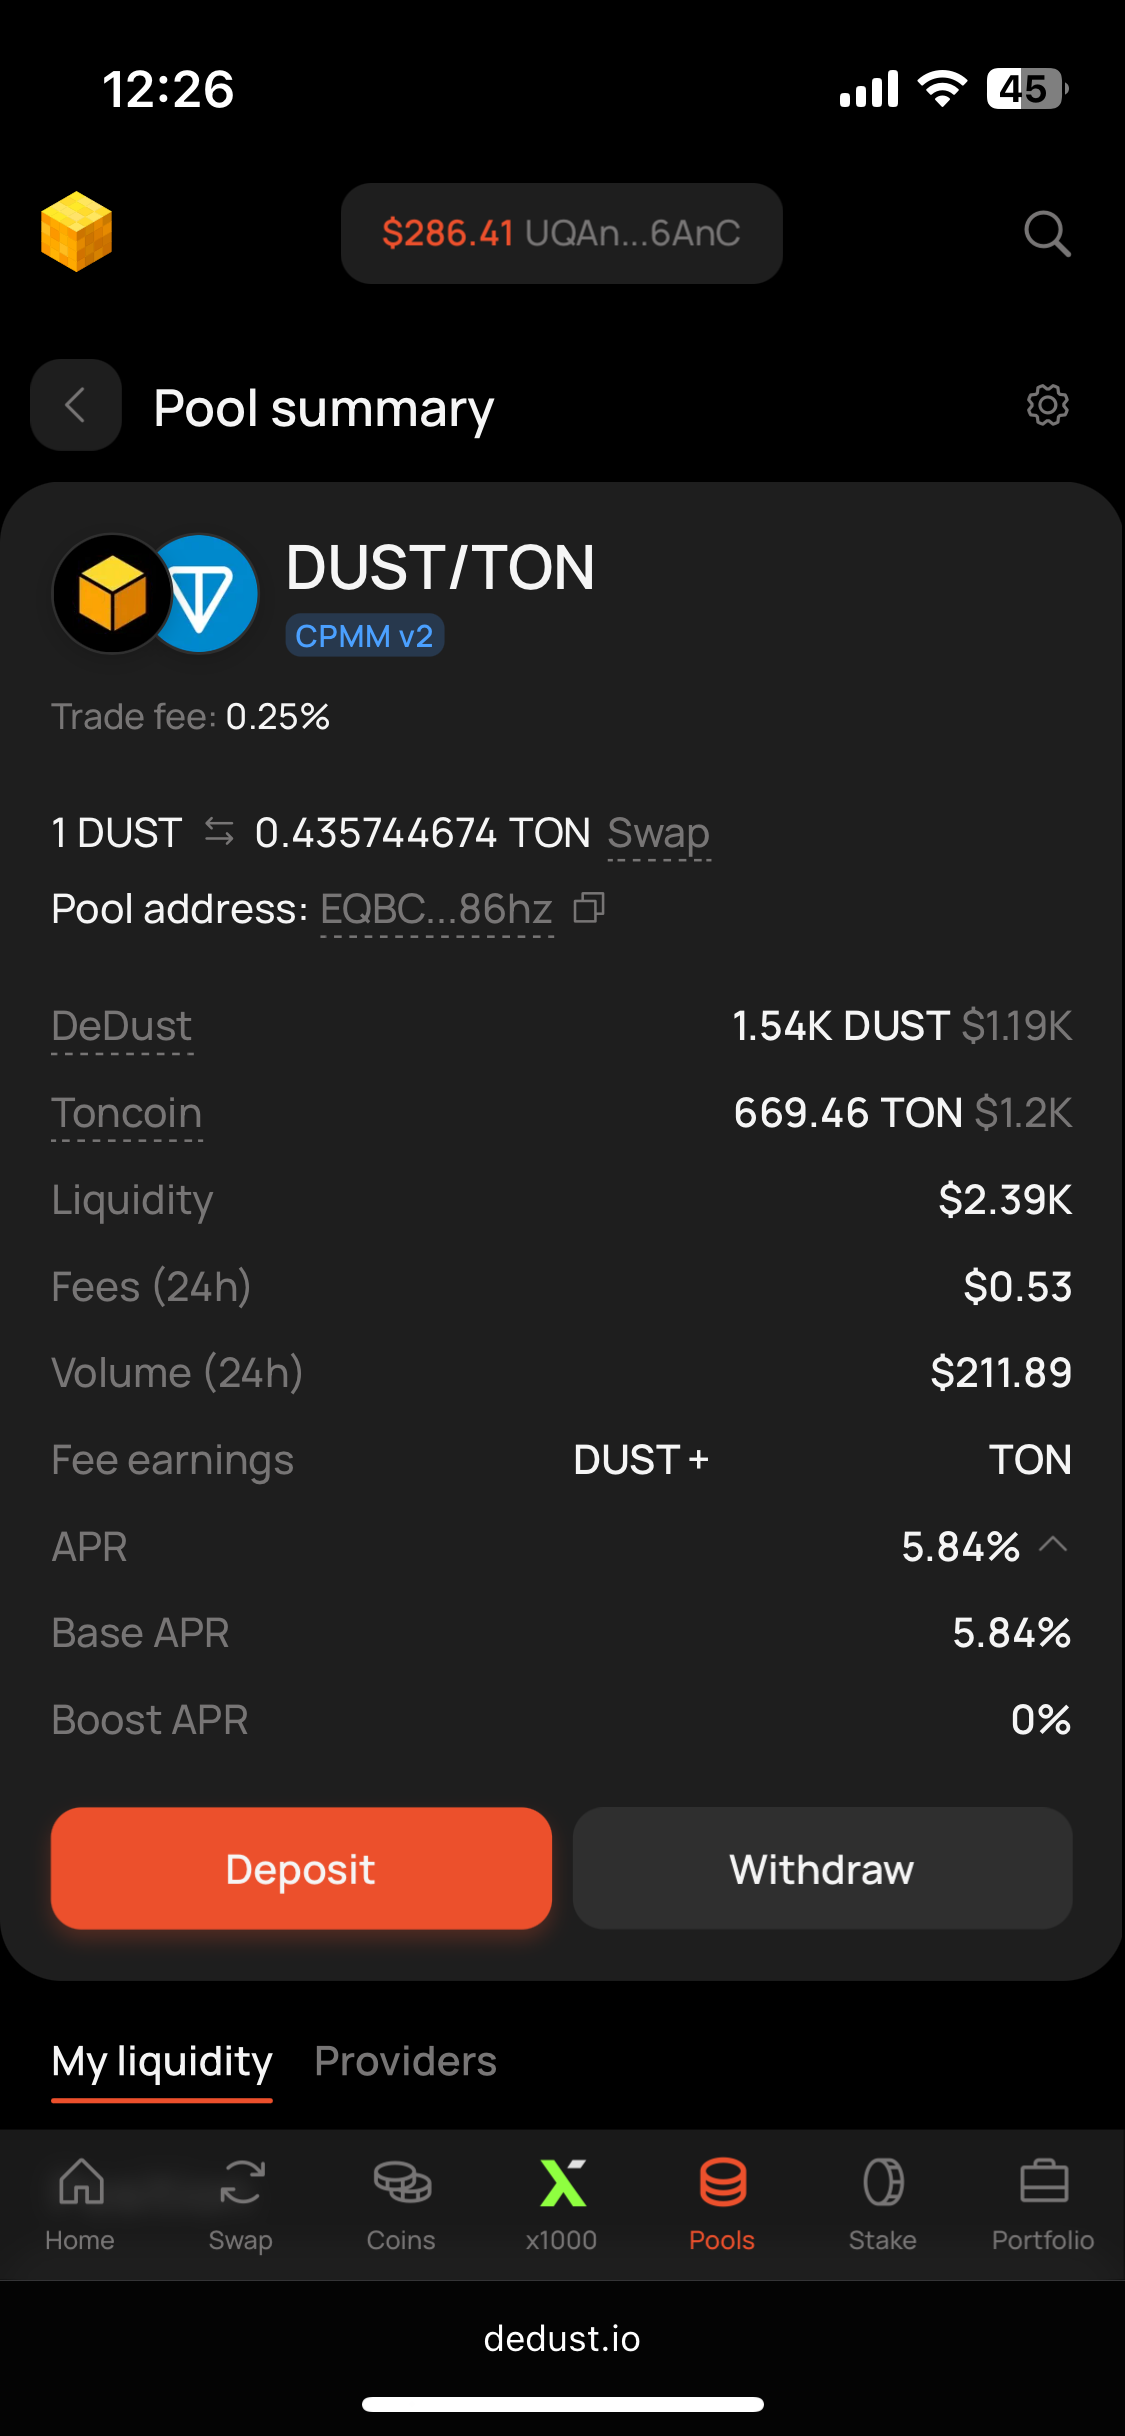Open the Portfolio briefcase icon

[1043, 2200]
